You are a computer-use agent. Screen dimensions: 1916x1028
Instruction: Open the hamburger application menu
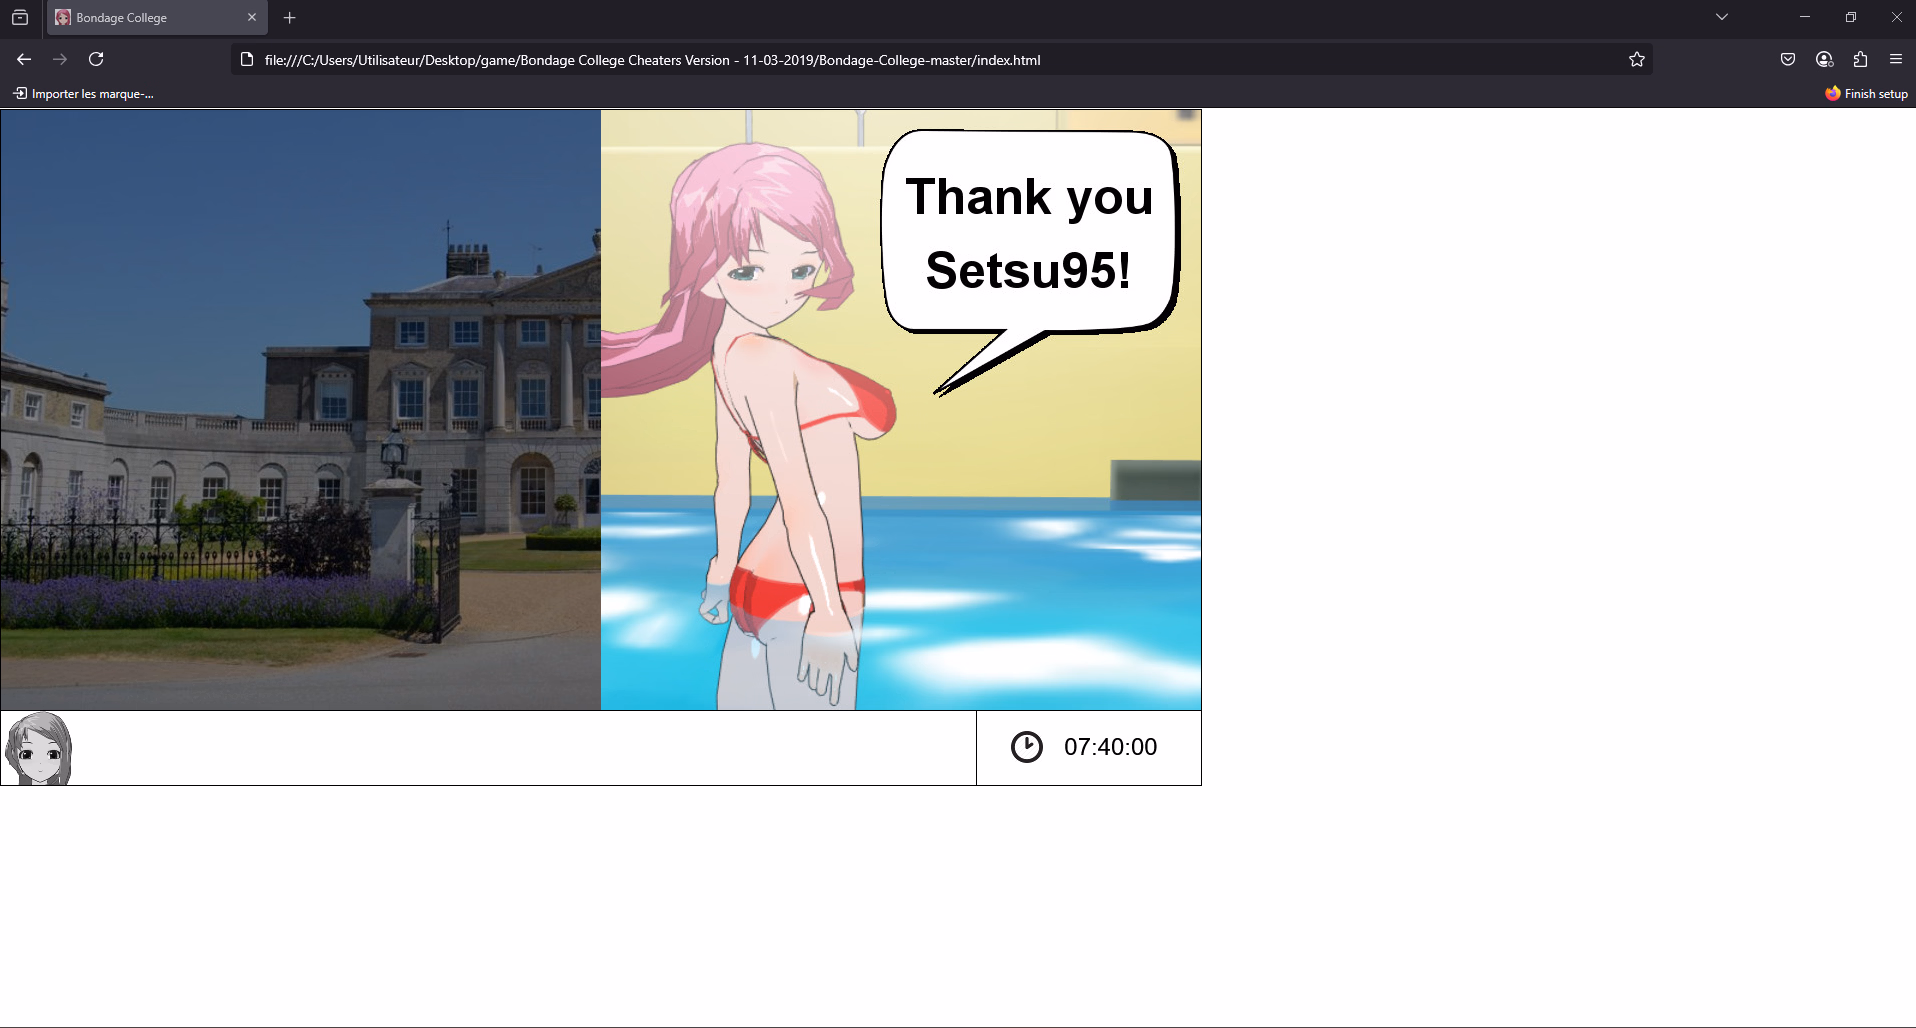click(x=1896, y=60)
